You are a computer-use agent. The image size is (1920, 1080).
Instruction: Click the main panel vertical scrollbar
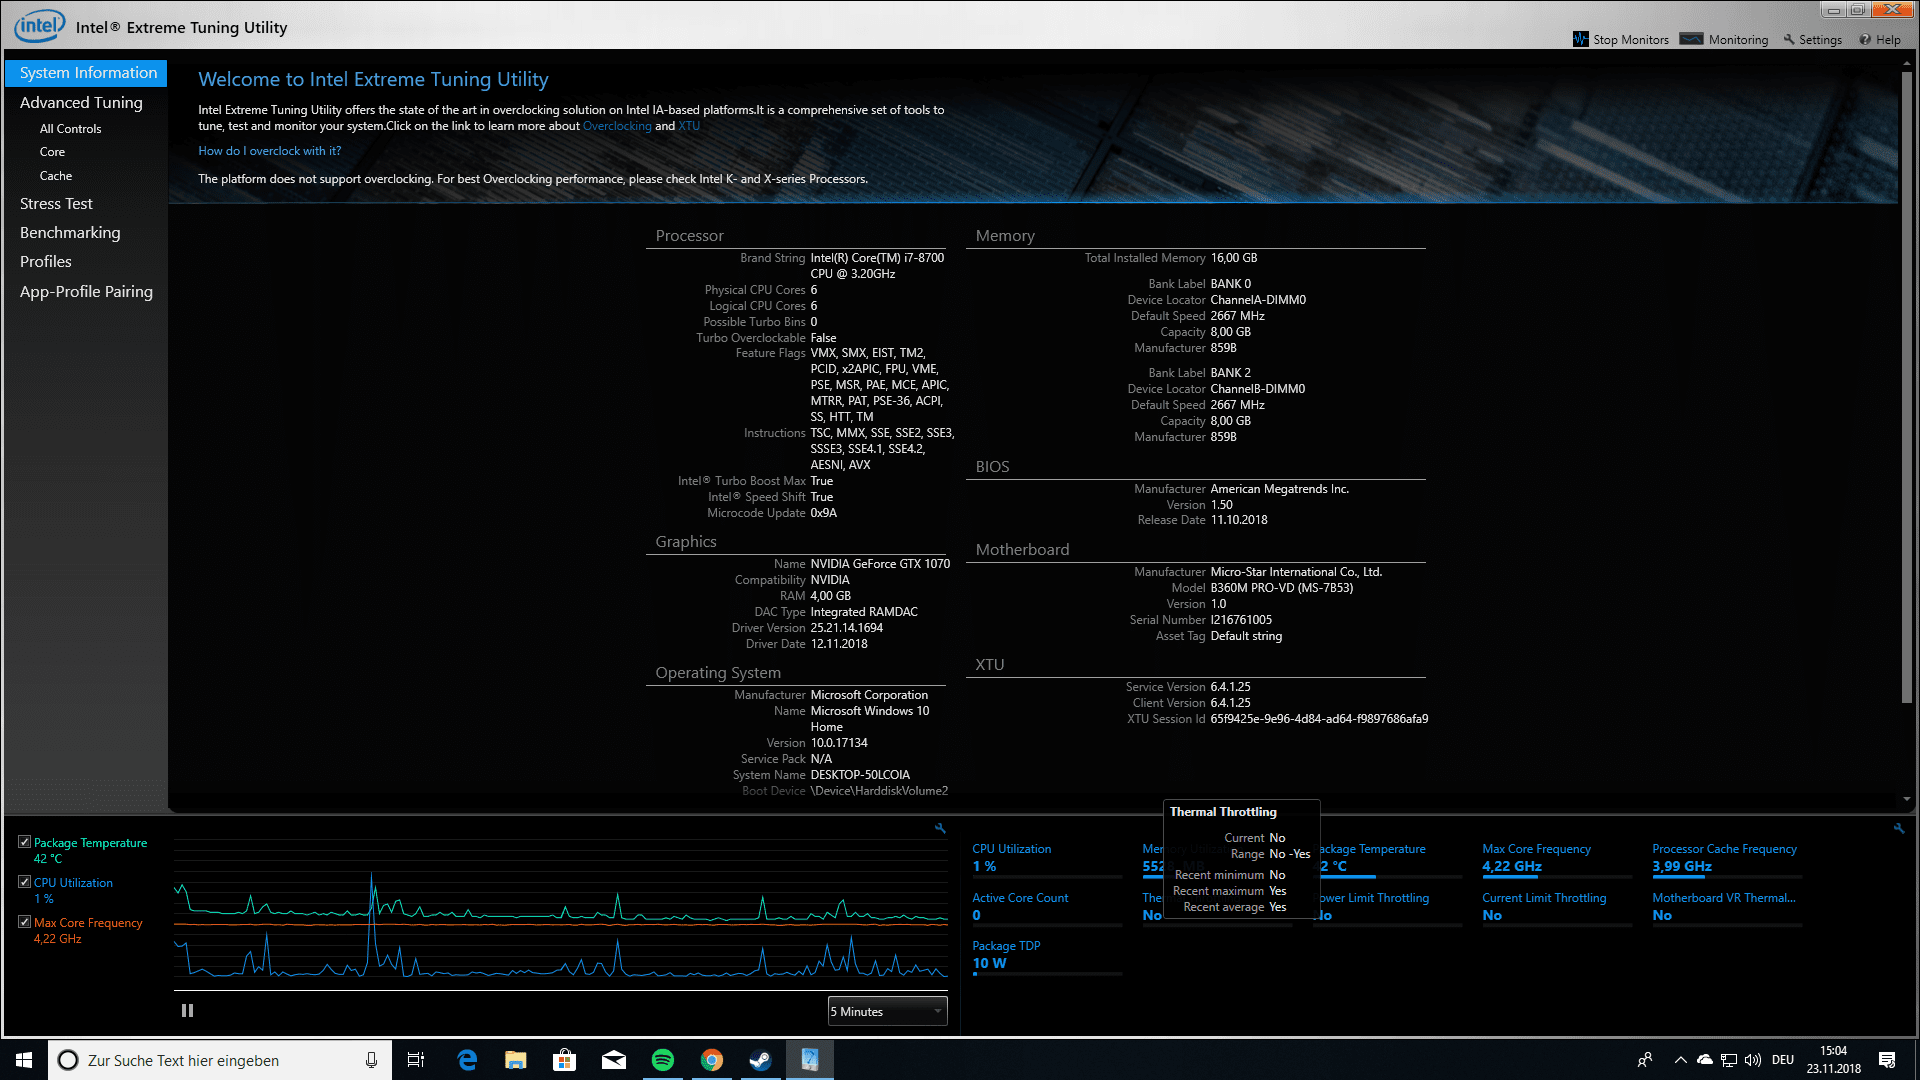click(x=1907, y=386)
